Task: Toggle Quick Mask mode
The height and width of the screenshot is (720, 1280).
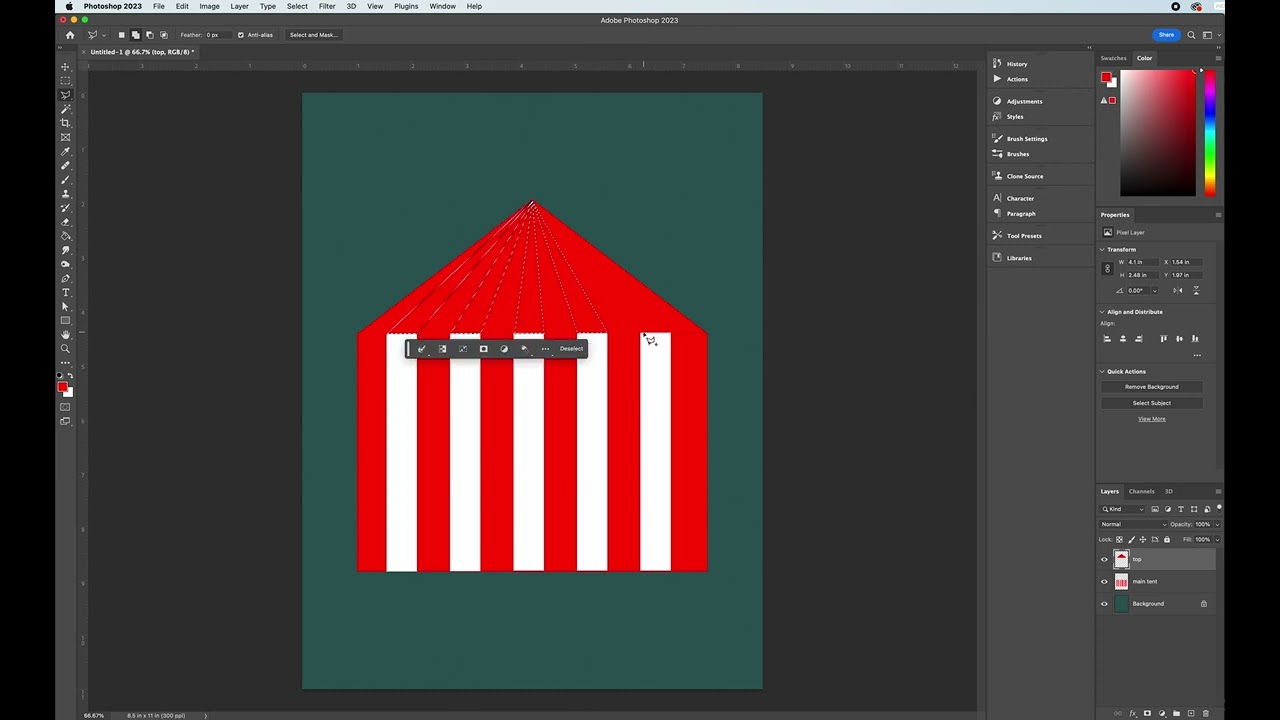Action: tap(66, 407)
